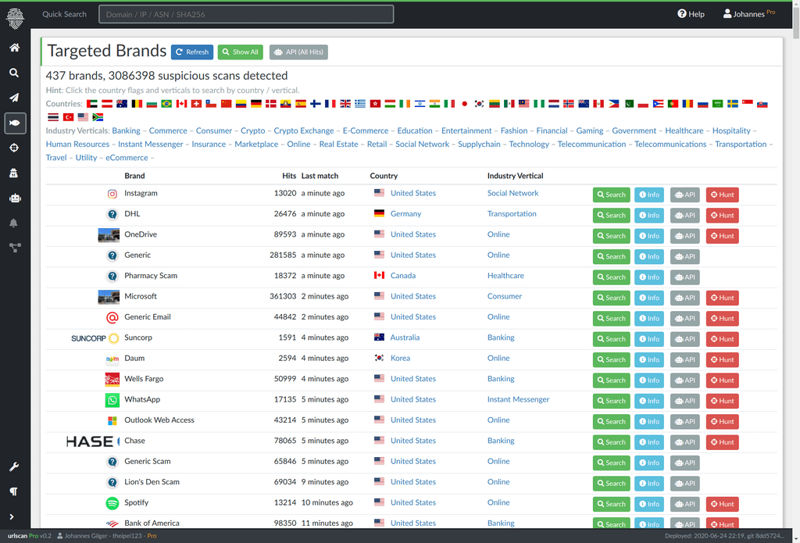This screenshot has height=543, width=800.
Task: Click the API (All Hits) button
Action: point(298,52)
